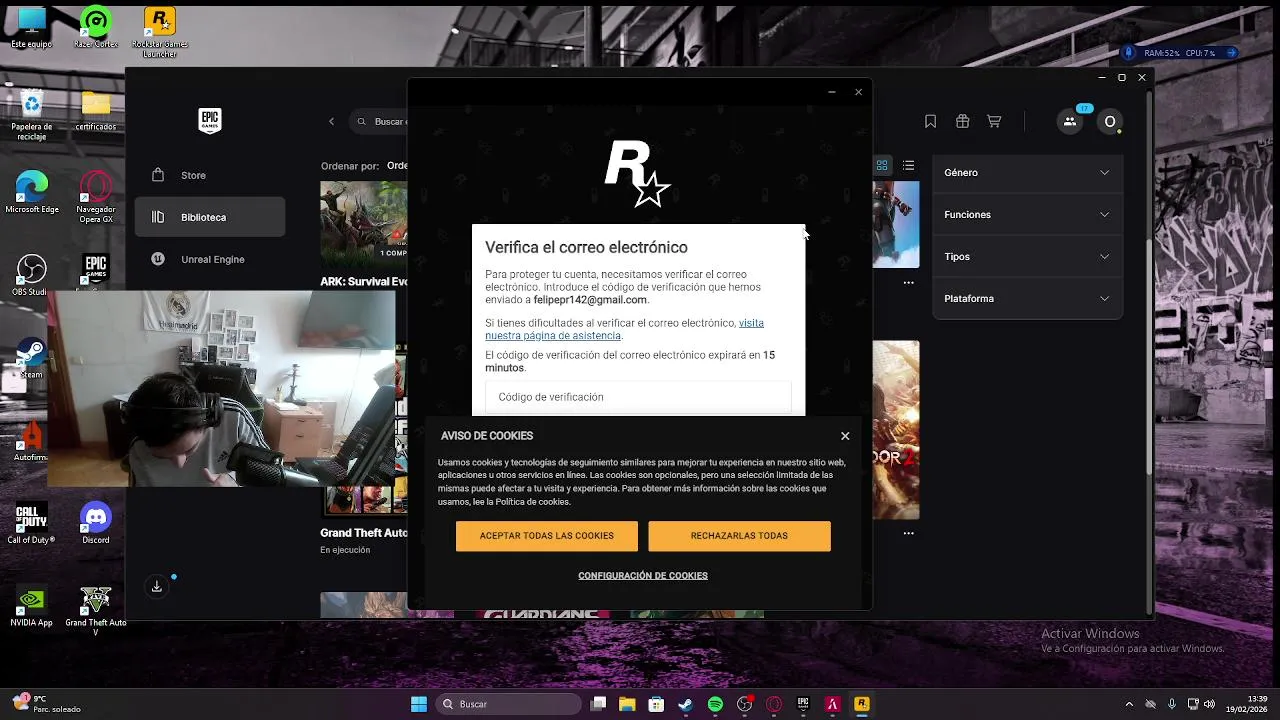1280x720 pixels.
Task: Select Biblioteca in the Epic sidebar
Action: click(x=210, y=217)
